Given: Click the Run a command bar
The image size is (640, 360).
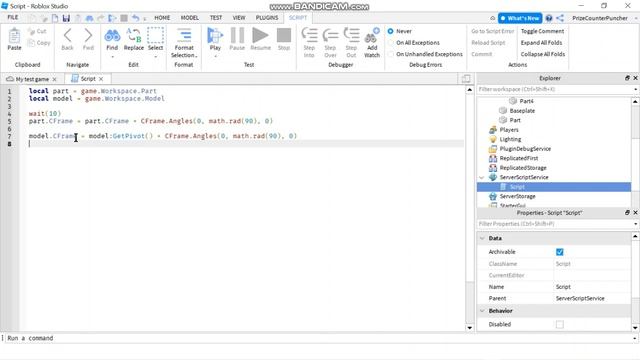Looking at the screenshot, I should tap(318, 338).
